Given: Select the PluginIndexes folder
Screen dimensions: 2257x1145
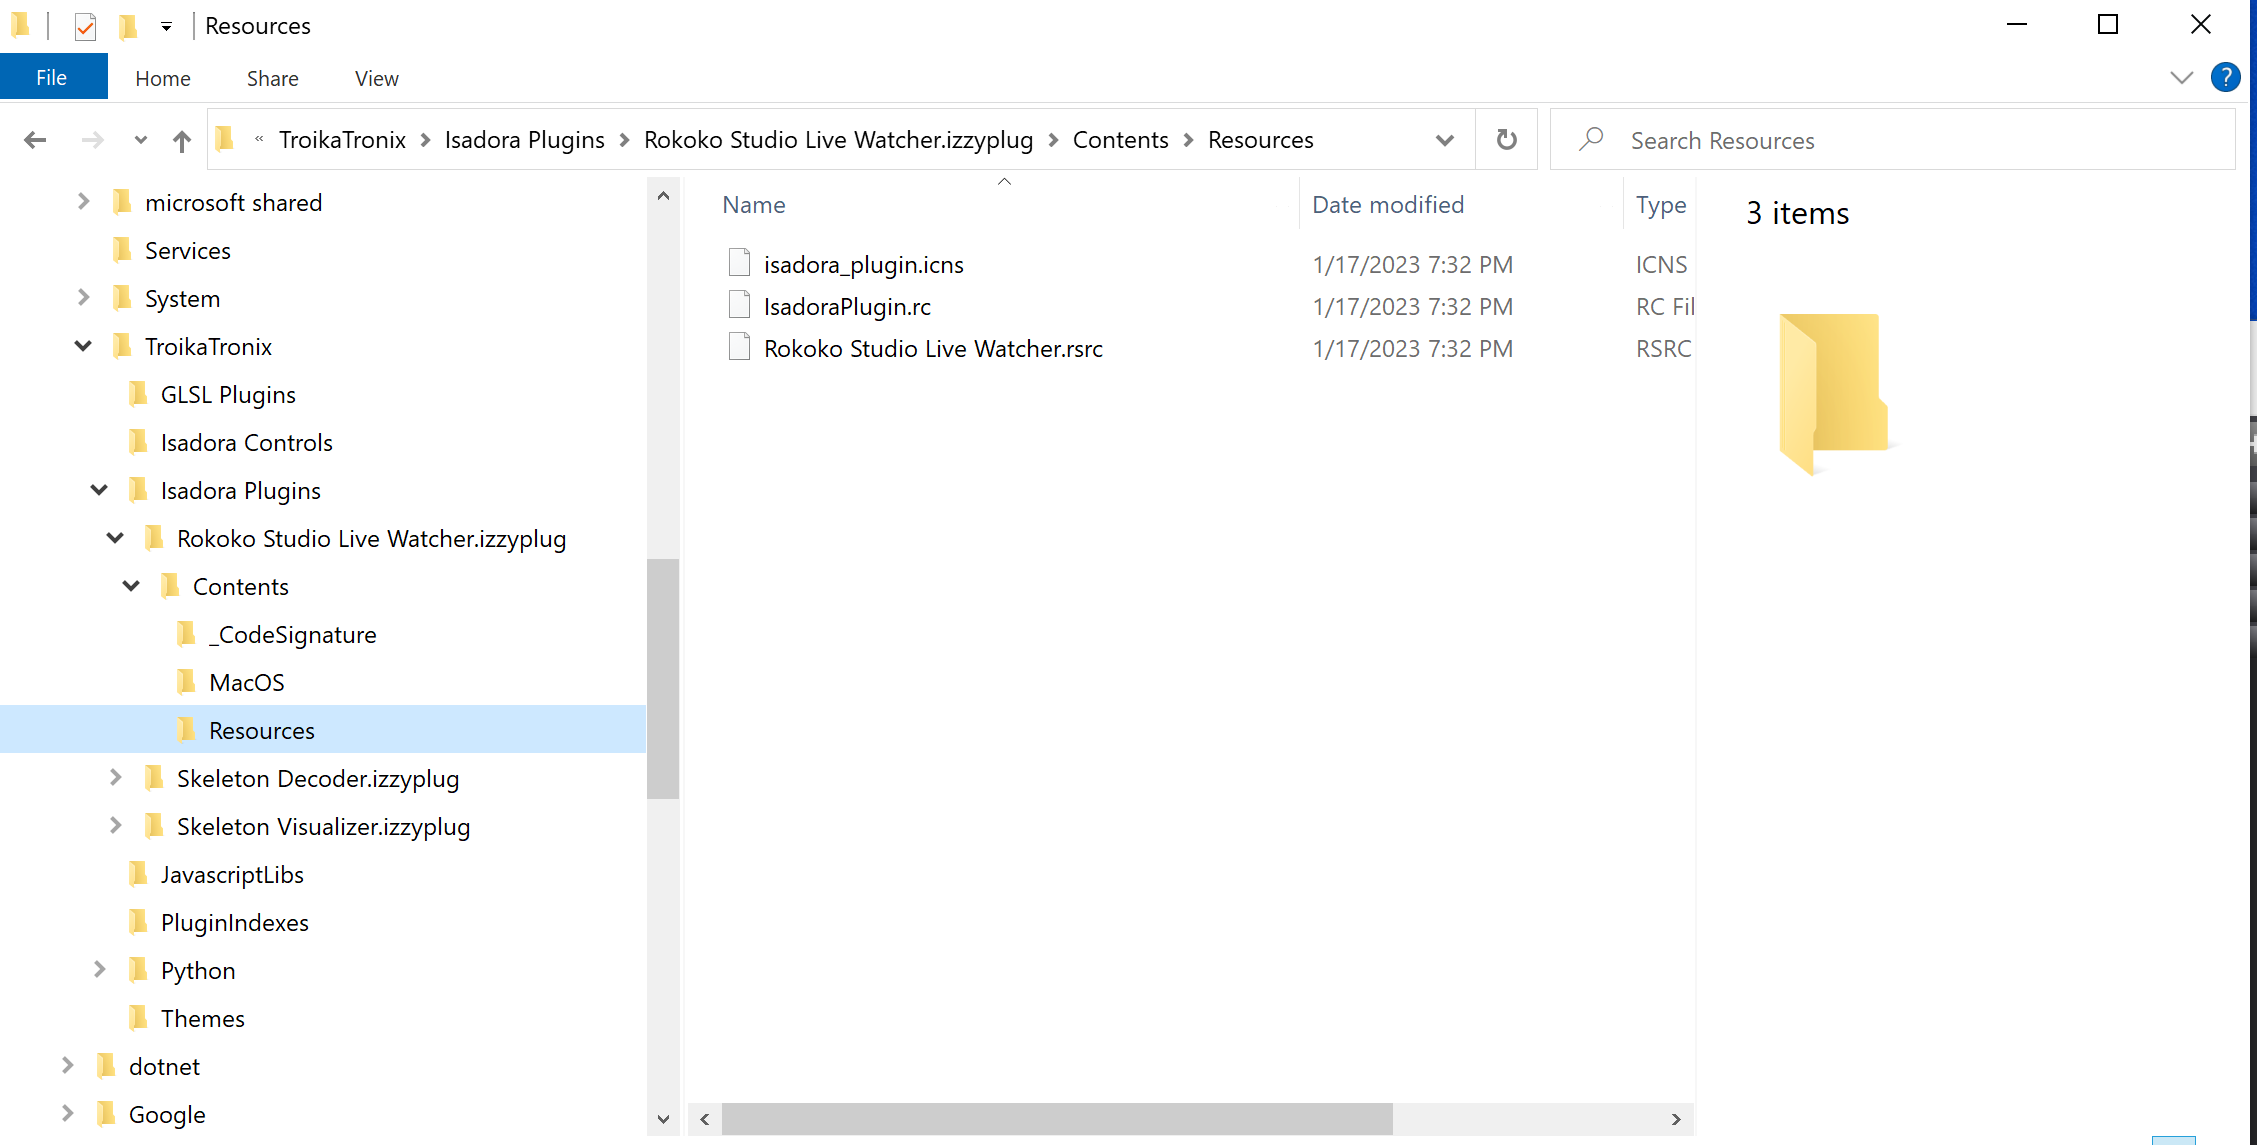Looking at the screenshot, I should 235,923.
